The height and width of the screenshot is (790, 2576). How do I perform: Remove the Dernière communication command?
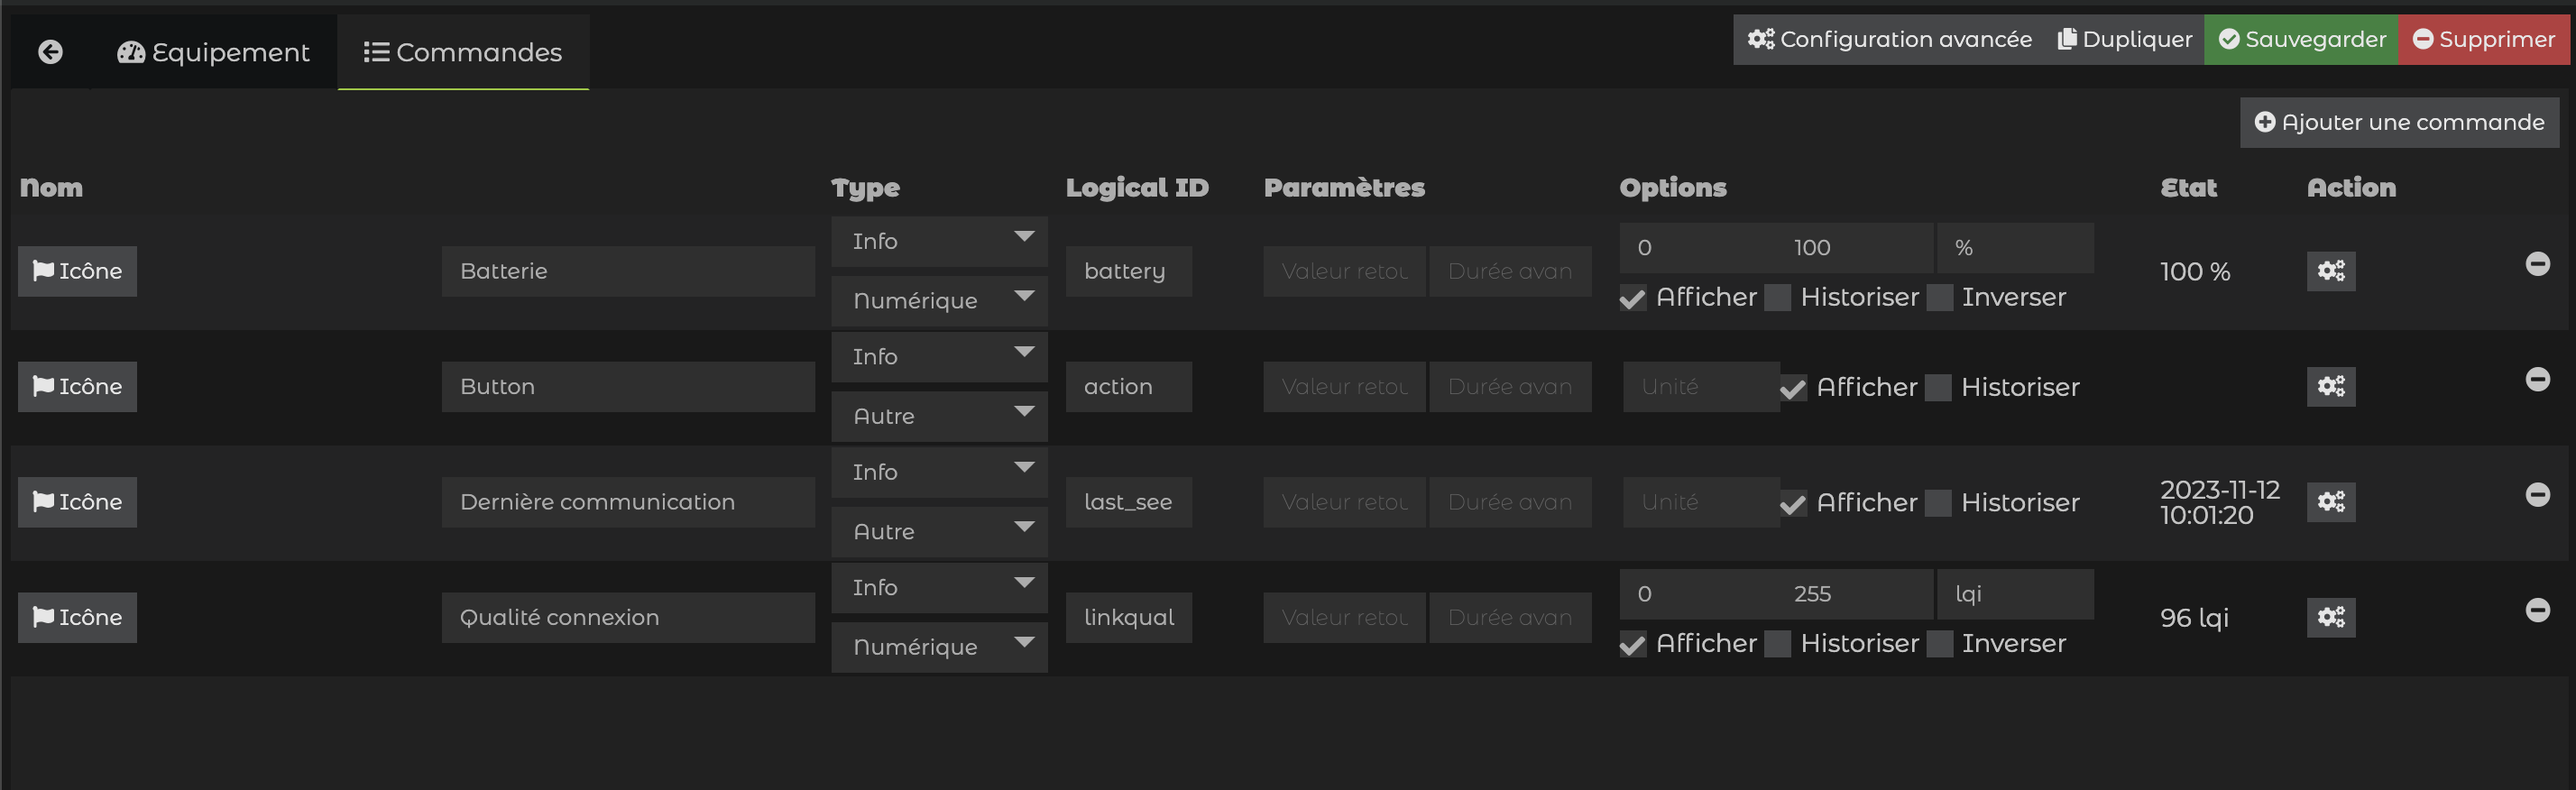[x=2537, y=495]
